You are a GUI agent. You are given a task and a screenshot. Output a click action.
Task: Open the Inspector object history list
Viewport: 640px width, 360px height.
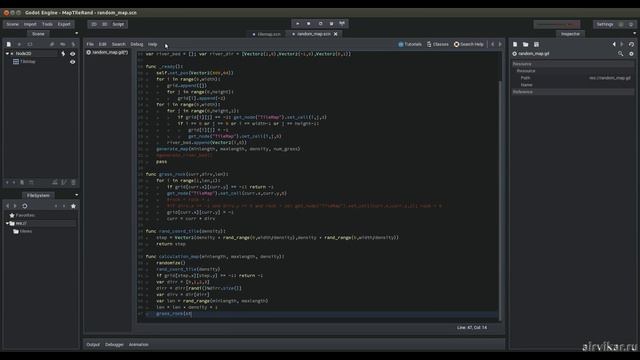point(631,44)
